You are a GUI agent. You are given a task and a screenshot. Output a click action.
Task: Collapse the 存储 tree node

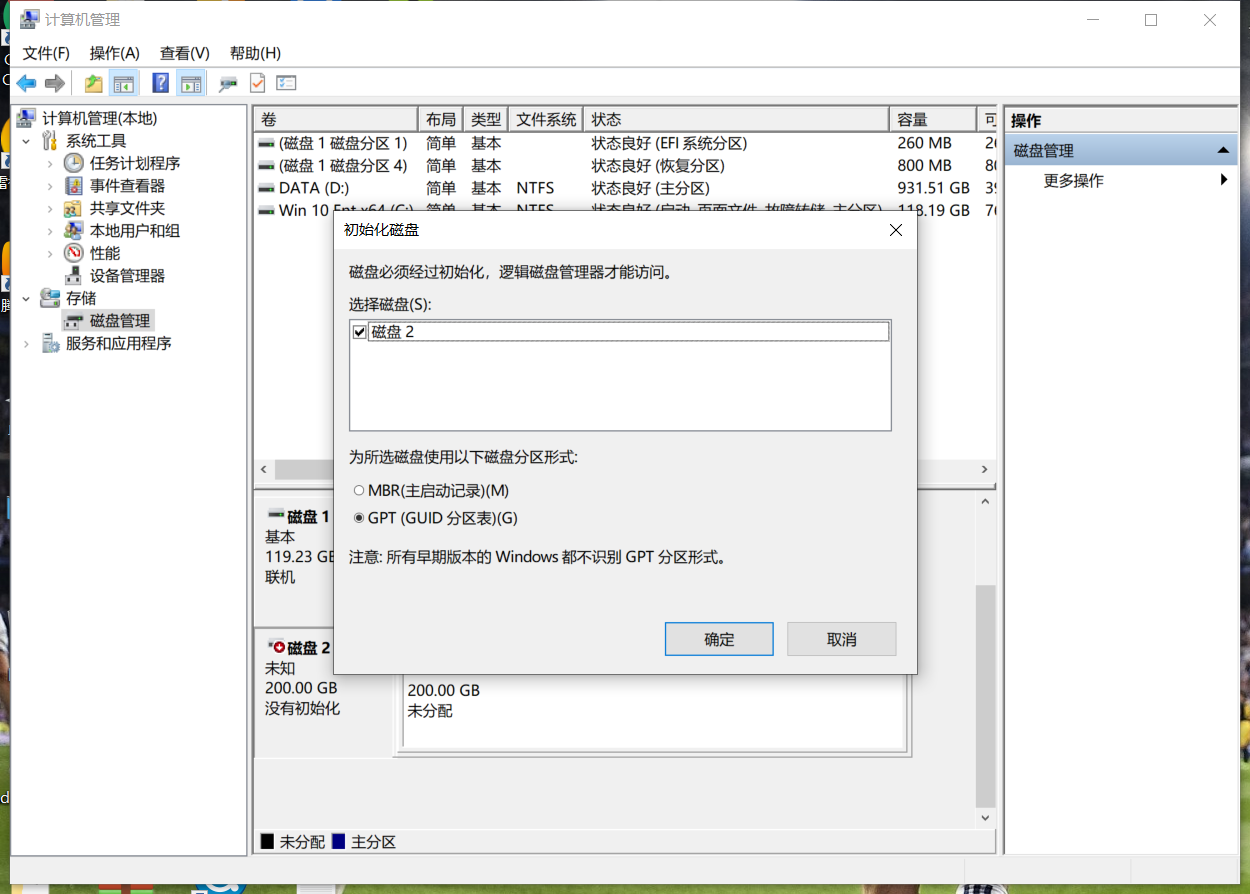(27, 298)
